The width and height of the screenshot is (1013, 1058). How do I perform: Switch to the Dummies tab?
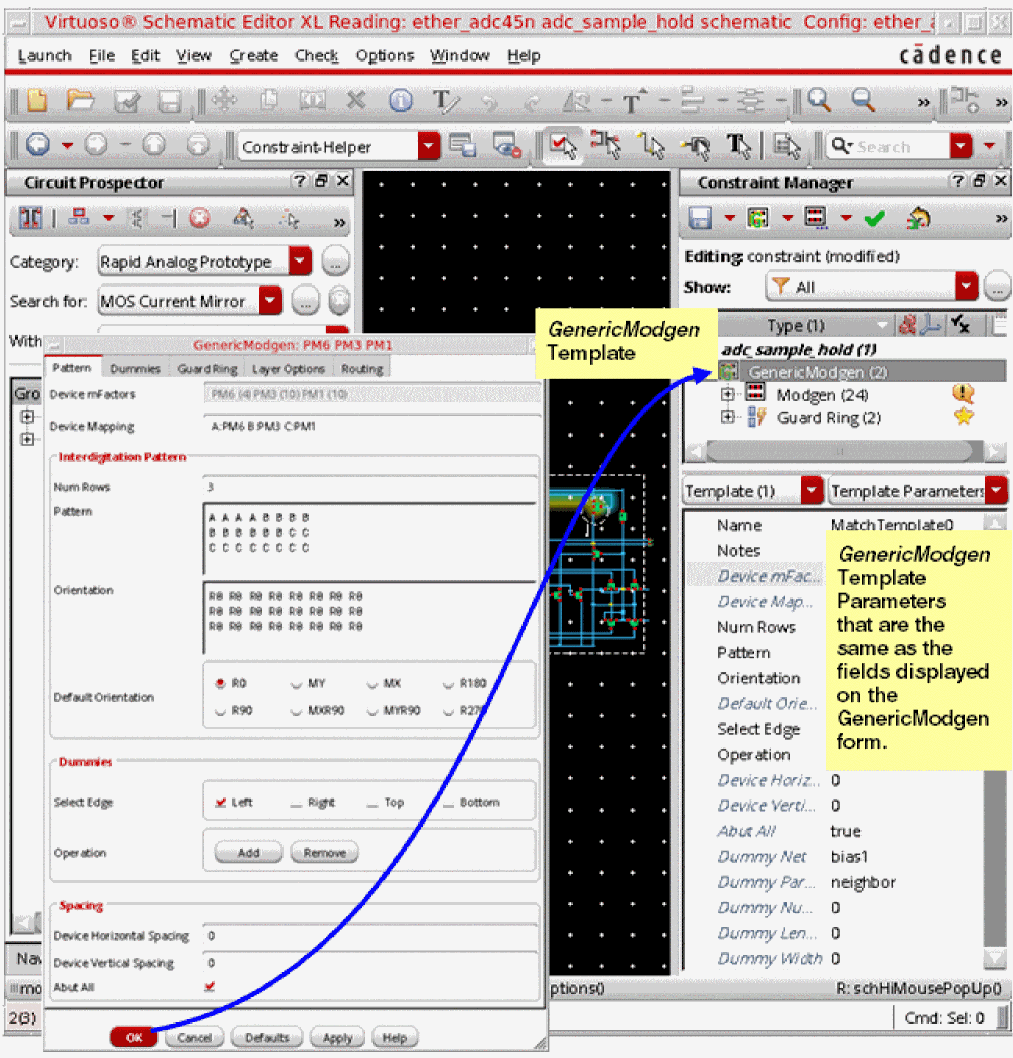(x=136, y=368)
